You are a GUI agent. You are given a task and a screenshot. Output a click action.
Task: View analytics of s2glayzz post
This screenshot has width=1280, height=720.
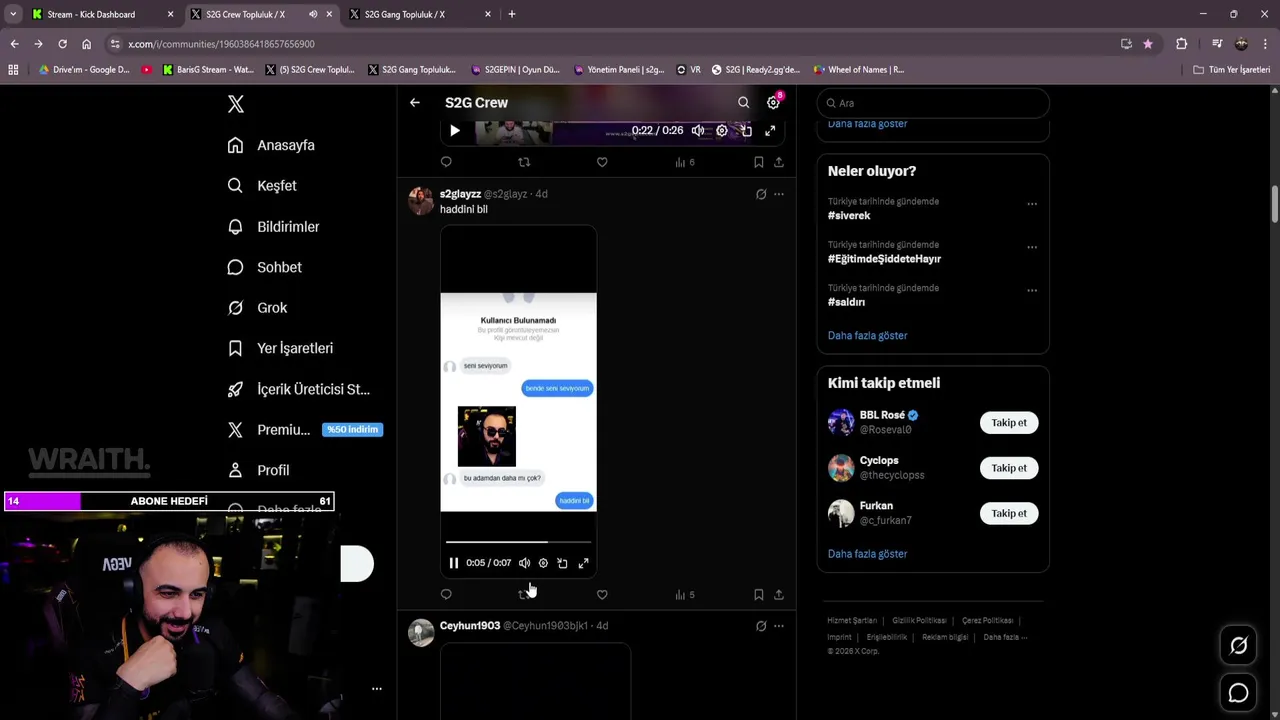pos(684,594)
